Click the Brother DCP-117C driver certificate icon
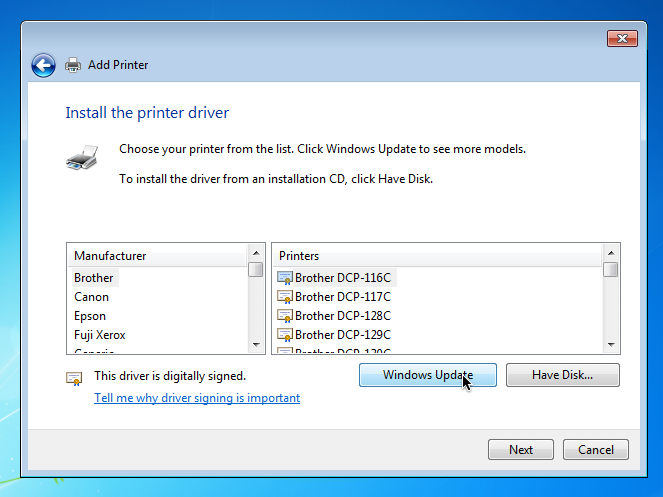663x497 pixels. point(285,297)
